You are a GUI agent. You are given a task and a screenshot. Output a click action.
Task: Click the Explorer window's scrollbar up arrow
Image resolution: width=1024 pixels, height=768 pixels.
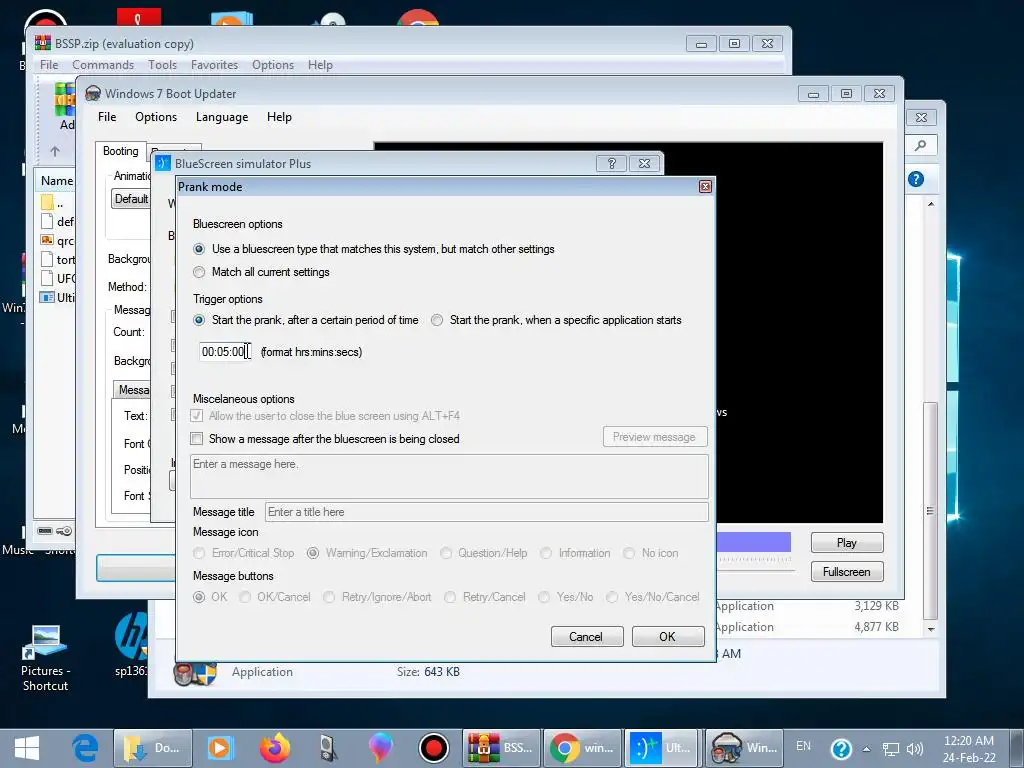click(x=931, y=204)
